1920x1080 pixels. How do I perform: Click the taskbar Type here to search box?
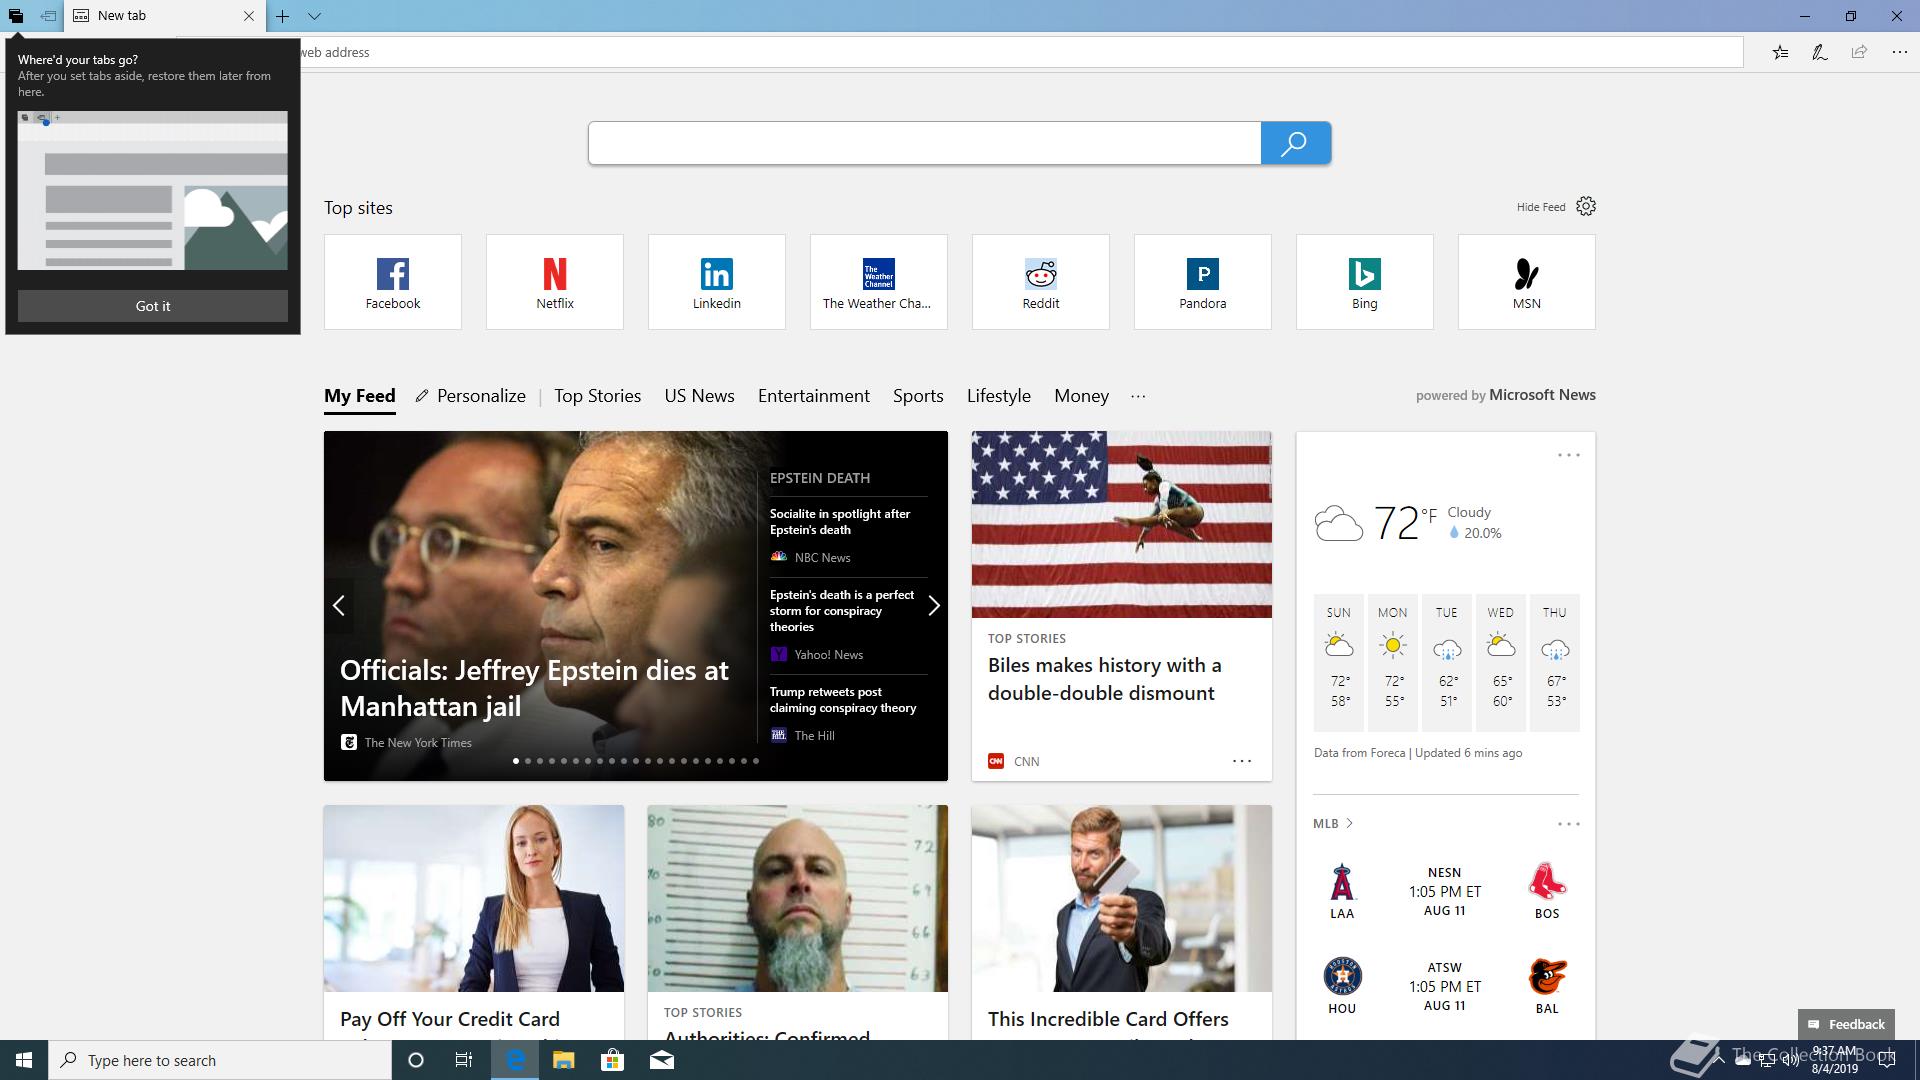click(220, 1060)
